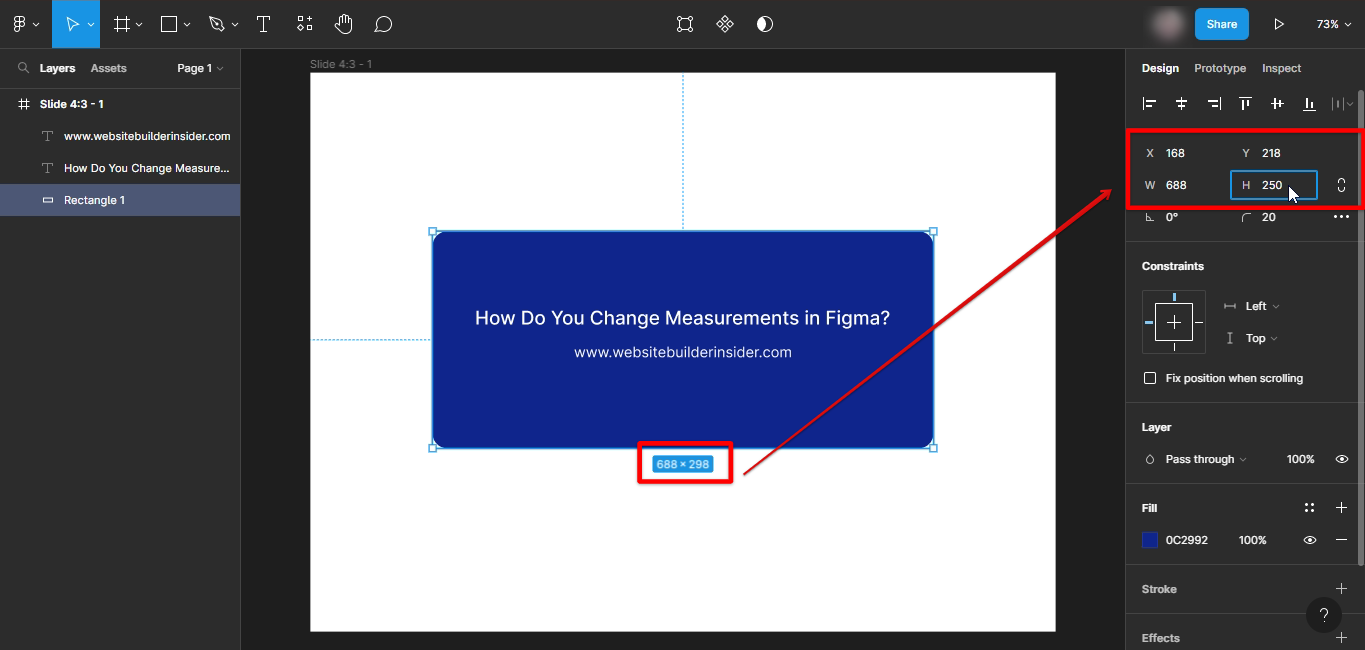Screen dimensions: 1365x650
Task: Click the Present play icon
Action: [x=1278, y=24]
